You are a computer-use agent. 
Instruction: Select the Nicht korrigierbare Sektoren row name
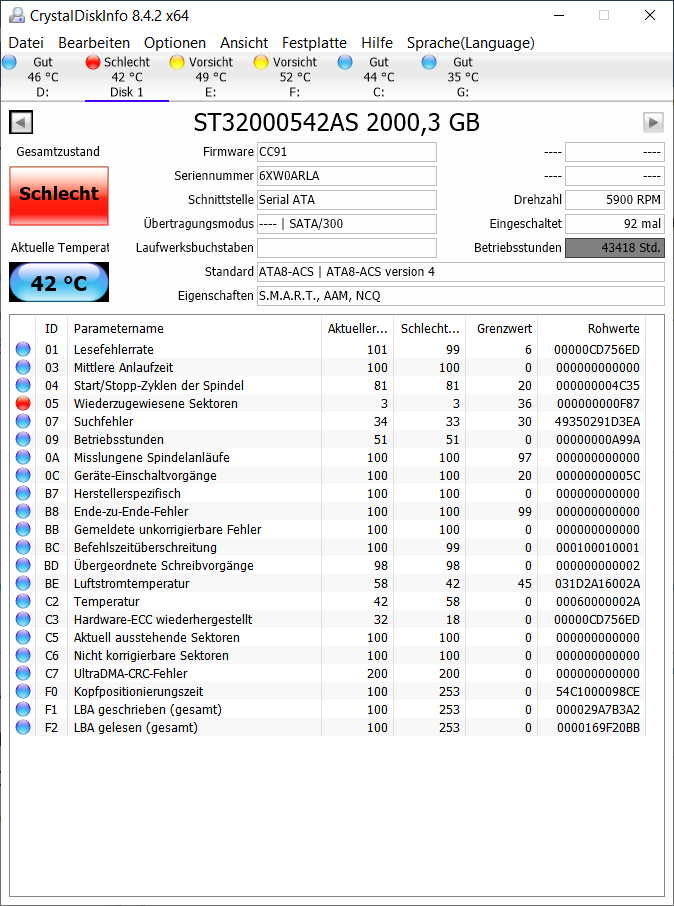pyautogui.click(x=151, y=655)
